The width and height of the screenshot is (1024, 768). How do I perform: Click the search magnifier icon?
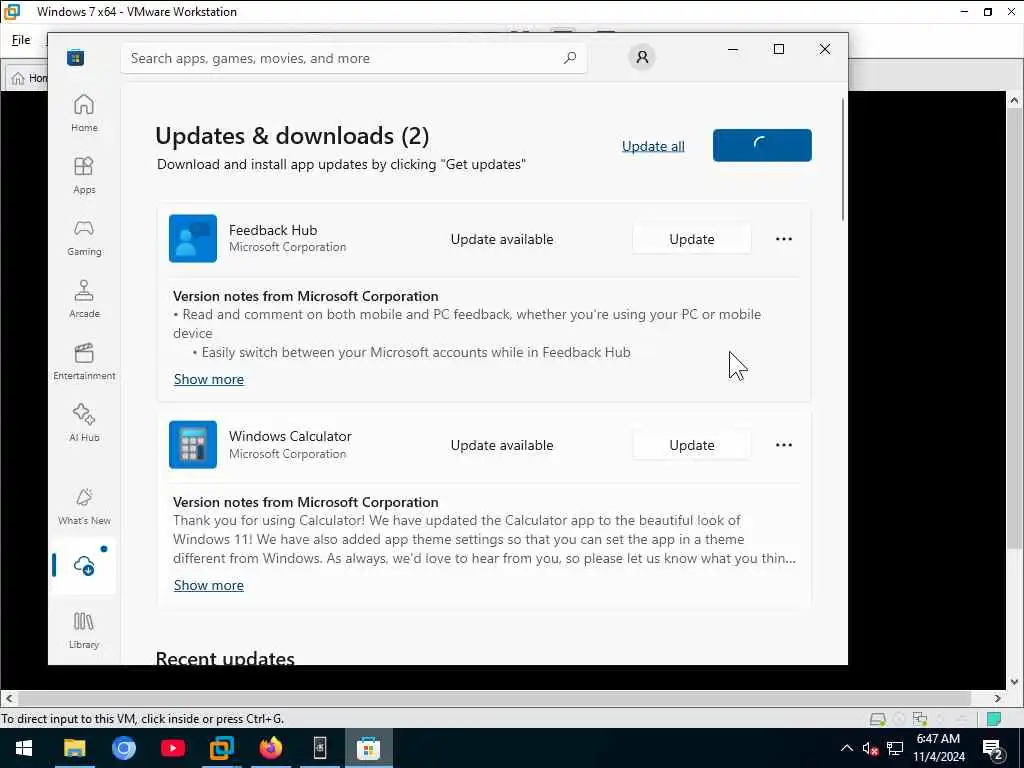click(569, 57)
